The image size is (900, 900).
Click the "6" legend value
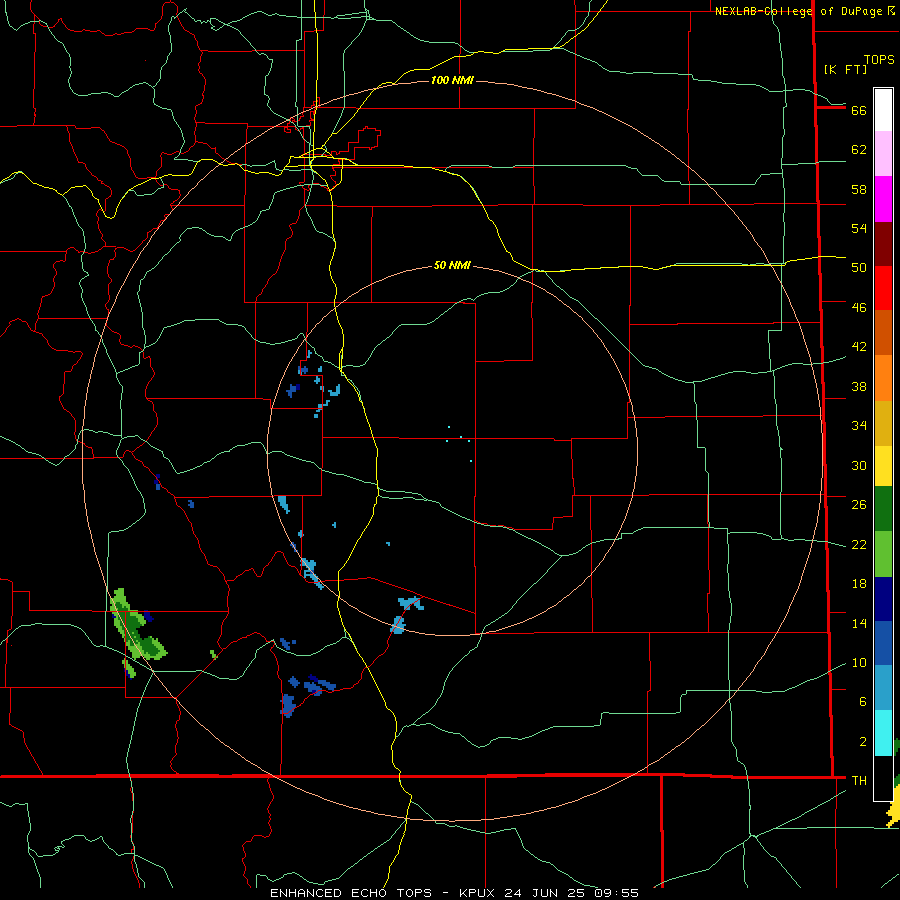(x=862, y=701)
